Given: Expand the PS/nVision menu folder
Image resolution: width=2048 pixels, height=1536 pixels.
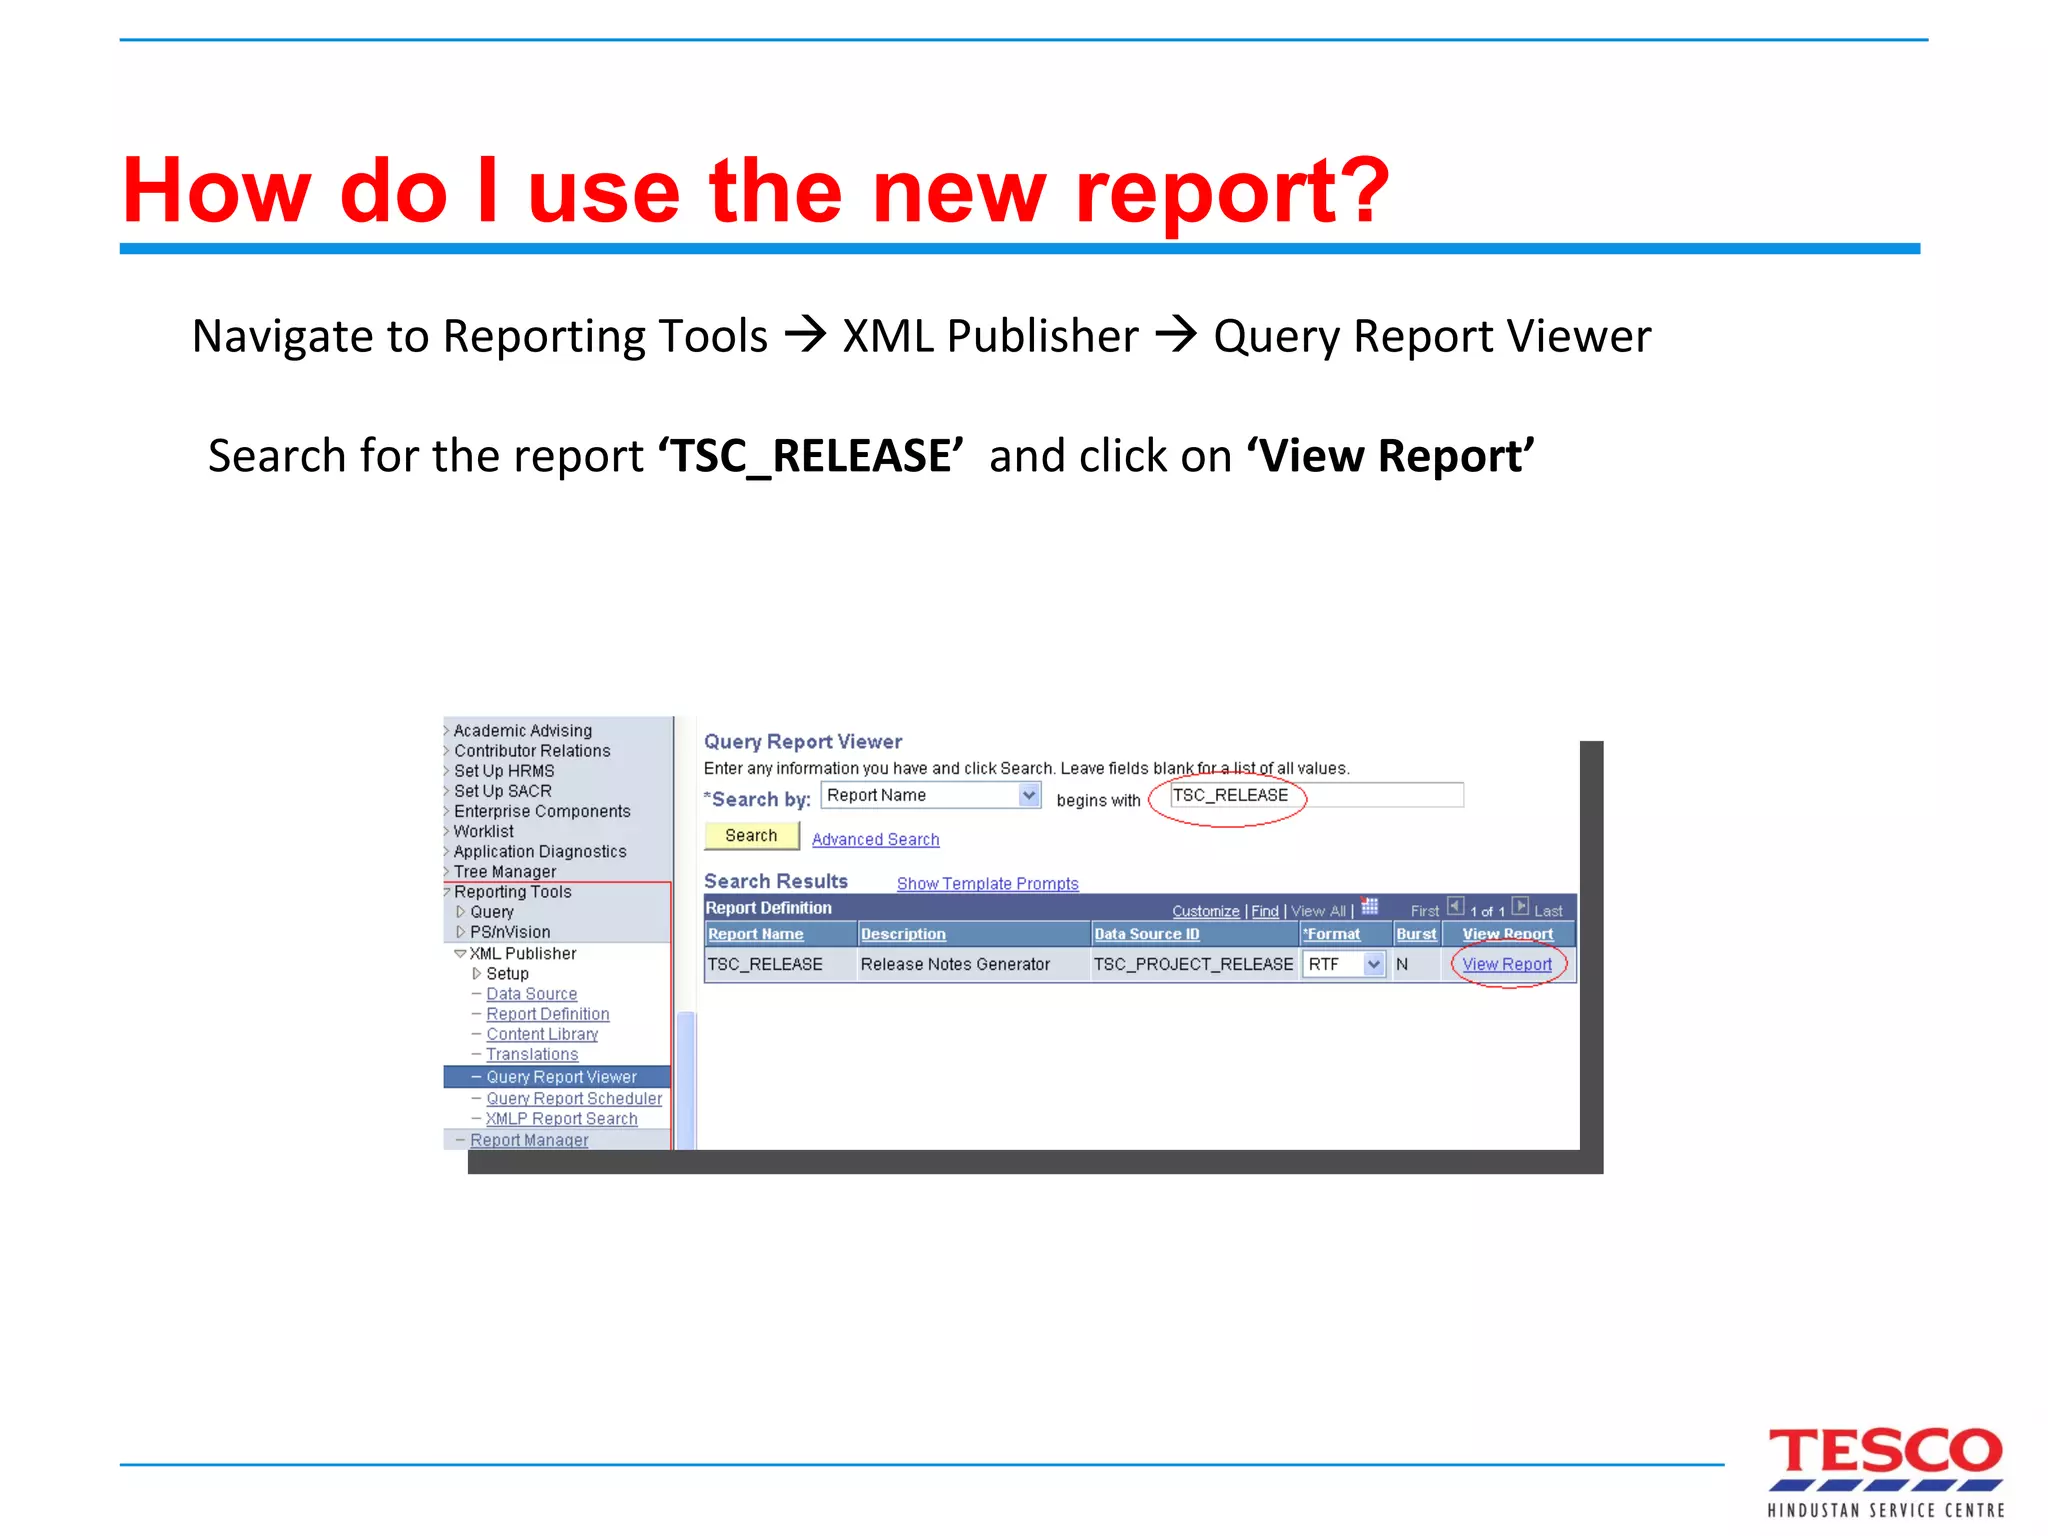Looking at the screenshot, I should point(460,932).
